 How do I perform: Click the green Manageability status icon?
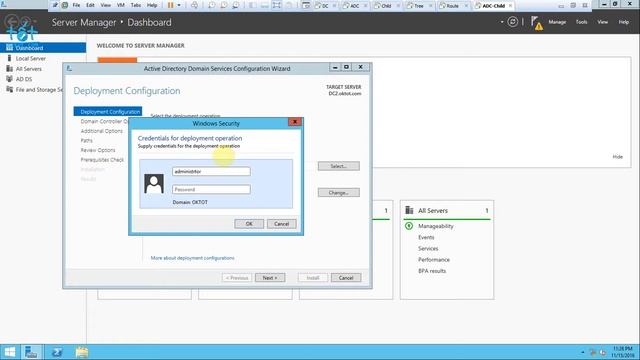pyautogui.click(x=409, y=226)
